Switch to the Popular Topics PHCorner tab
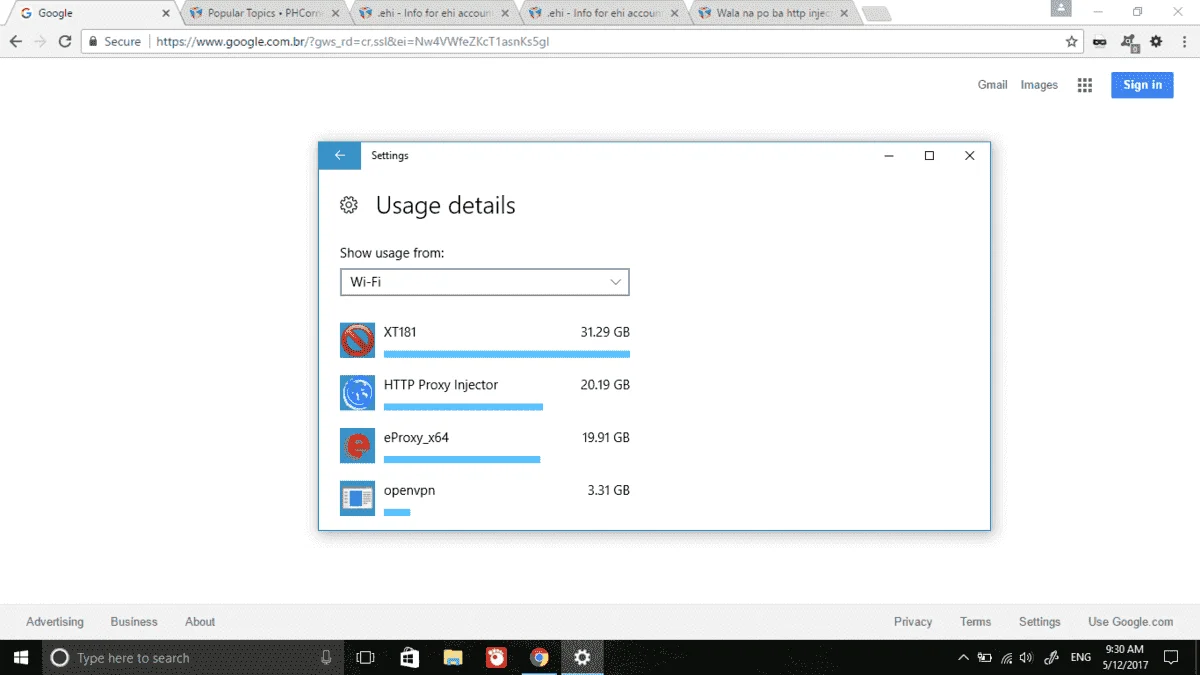 coord(262,13)
